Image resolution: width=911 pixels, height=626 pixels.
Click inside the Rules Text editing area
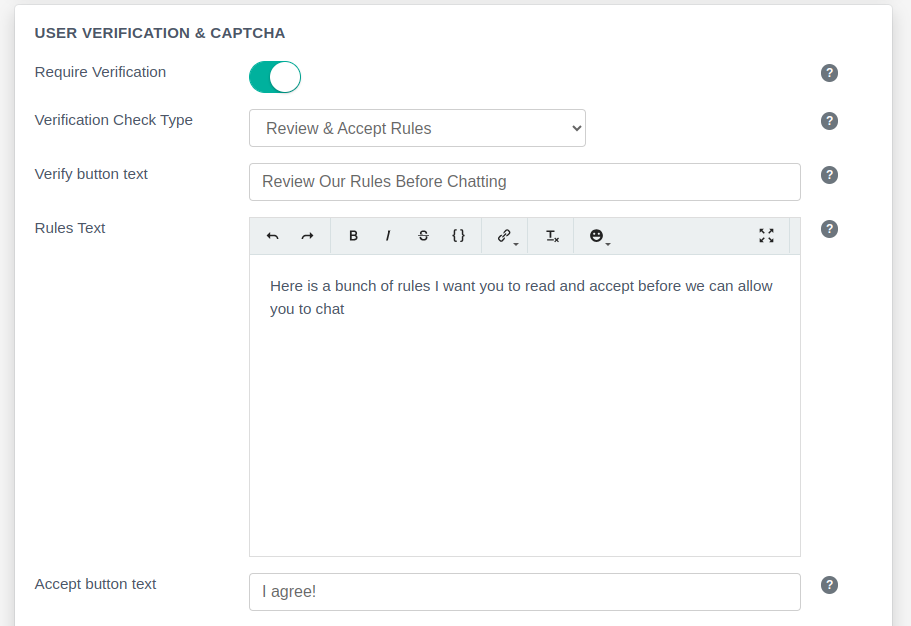524,420
